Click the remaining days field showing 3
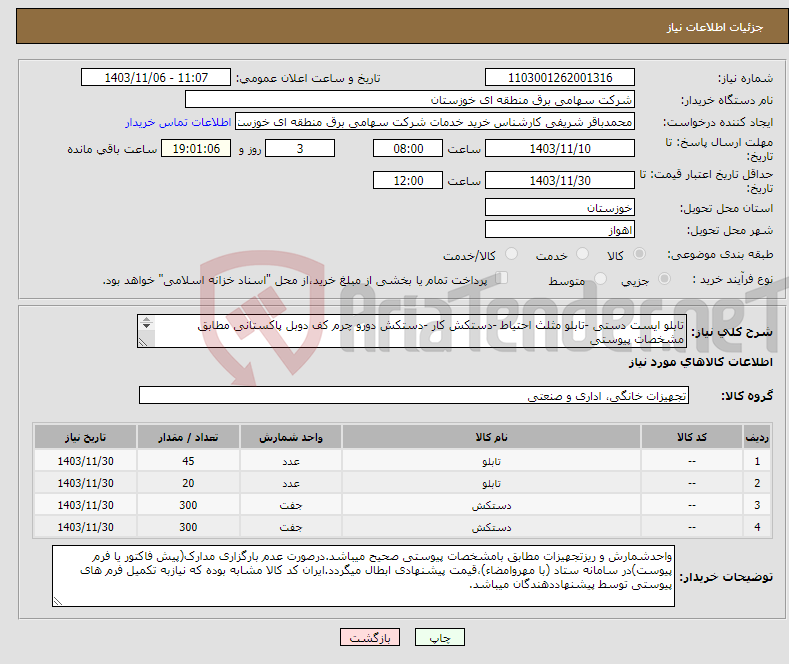Viewport: 789px width, 664px height. click(x=300, y=148)
